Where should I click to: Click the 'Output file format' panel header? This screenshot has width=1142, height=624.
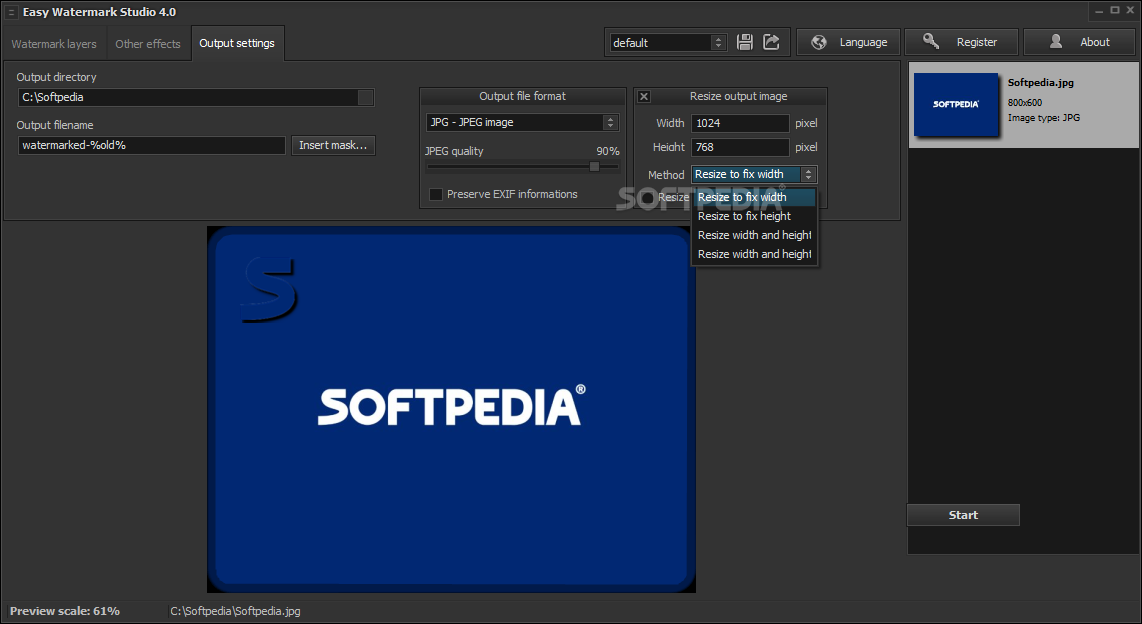pos(522,96)
